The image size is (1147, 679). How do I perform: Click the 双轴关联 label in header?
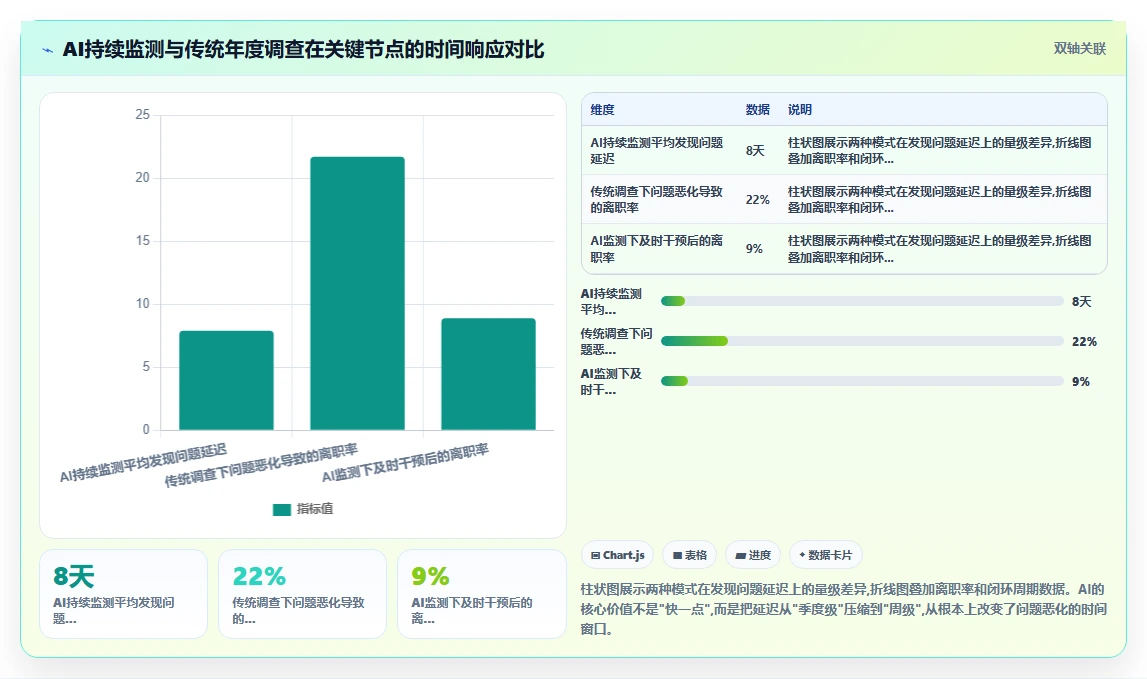(x=1079, y=48)
